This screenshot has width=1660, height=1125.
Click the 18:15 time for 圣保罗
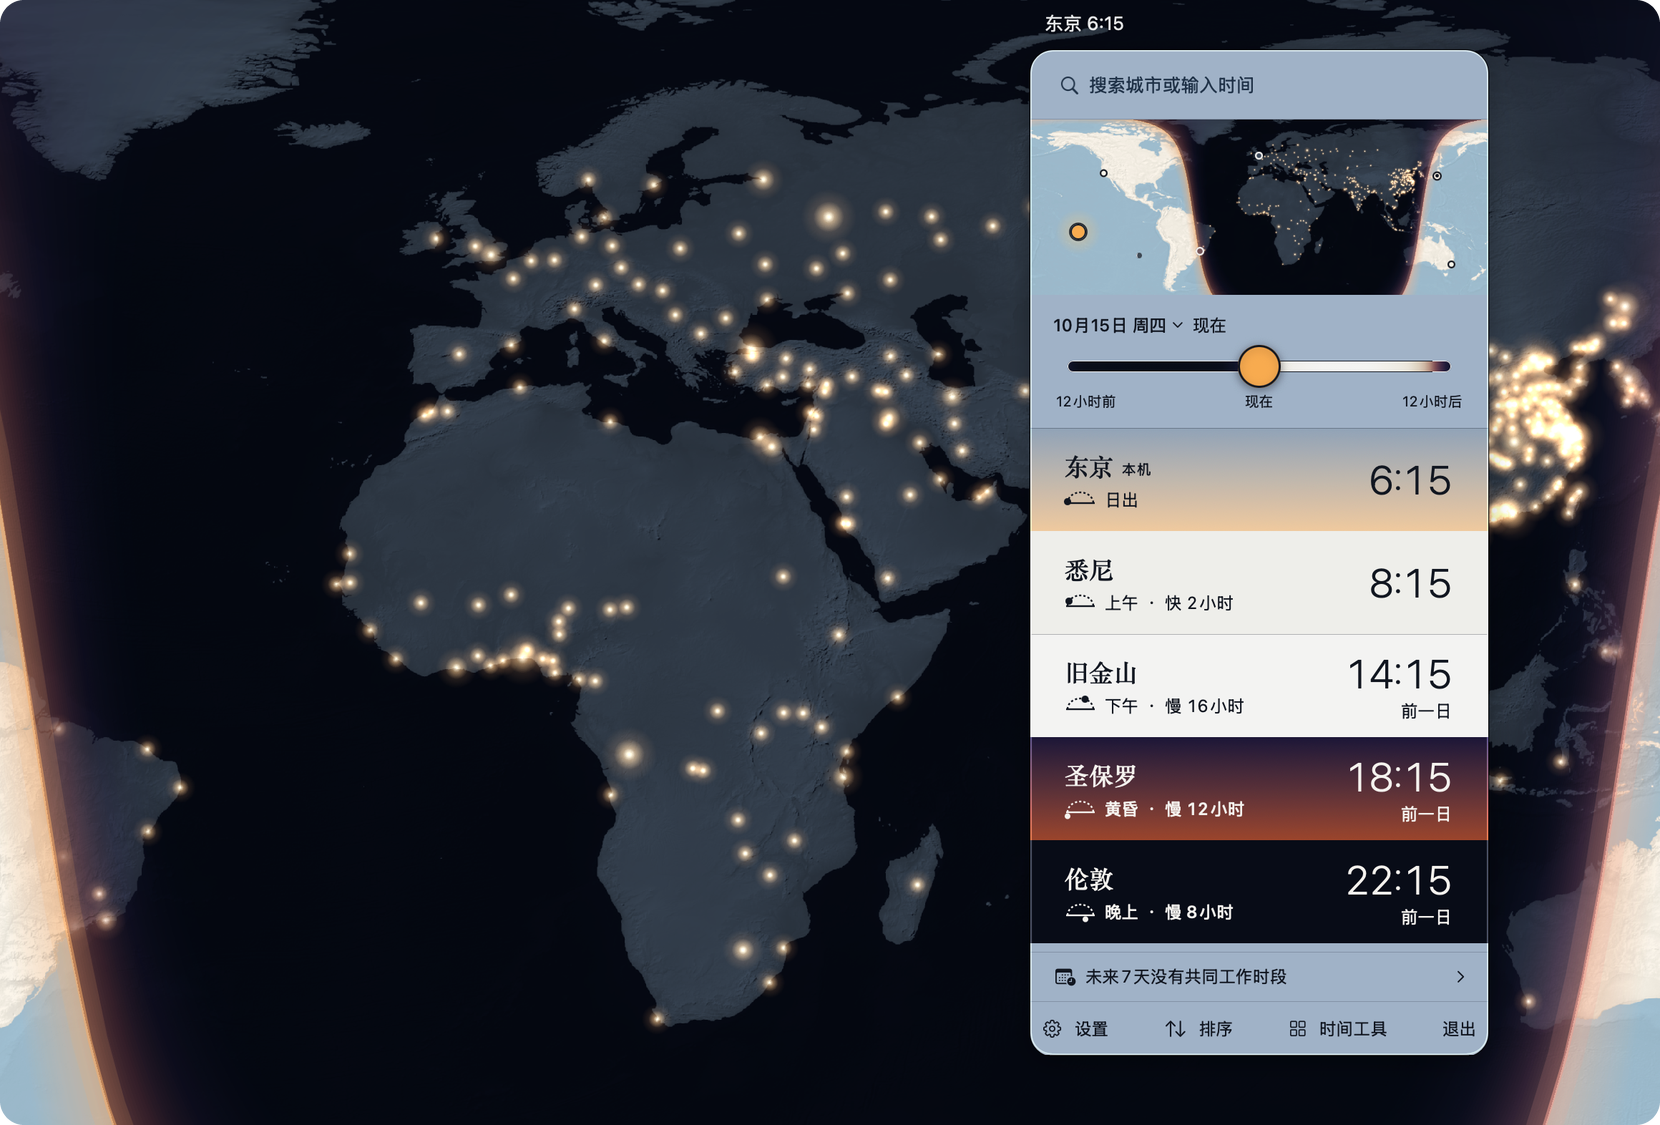click(x=1399, y=777)
